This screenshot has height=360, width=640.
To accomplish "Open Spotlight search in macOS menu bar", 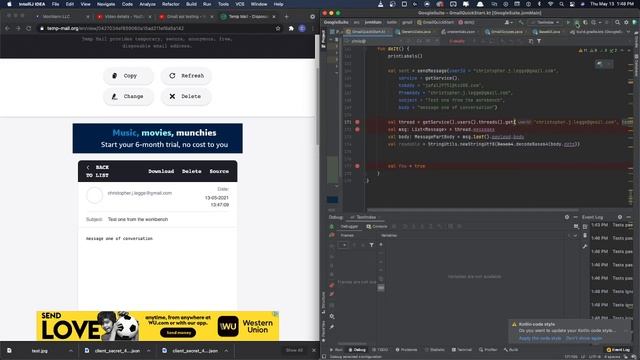I will click(562, 4).
